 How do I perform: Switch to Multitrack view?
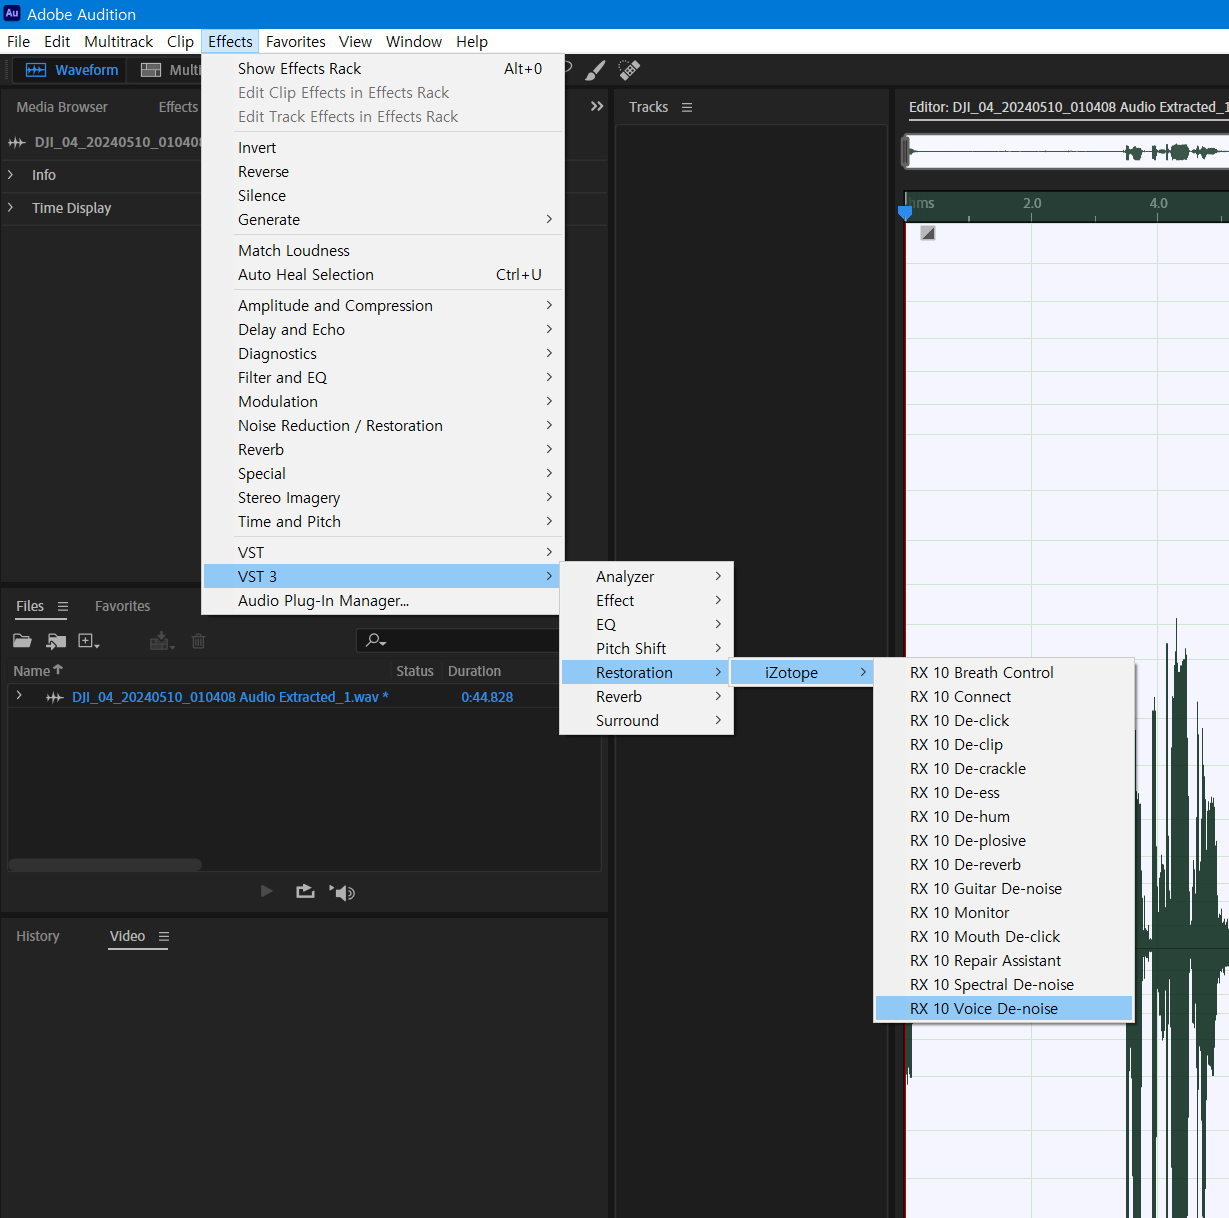click(x=170, y=70)
